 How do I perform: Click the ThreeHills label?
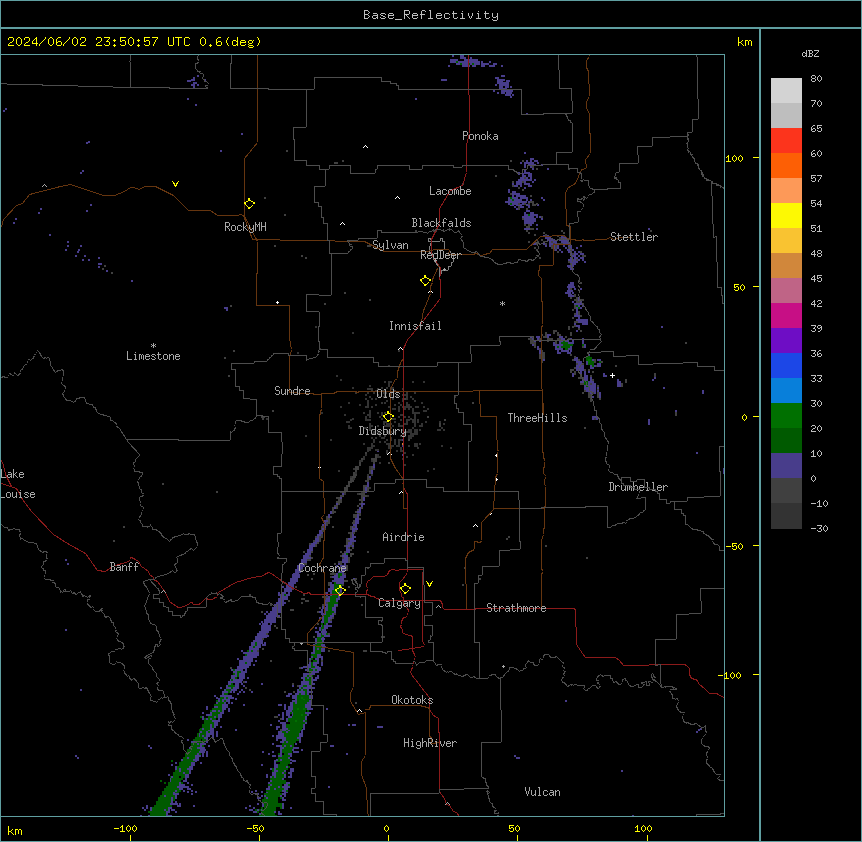tap(537, 418)
